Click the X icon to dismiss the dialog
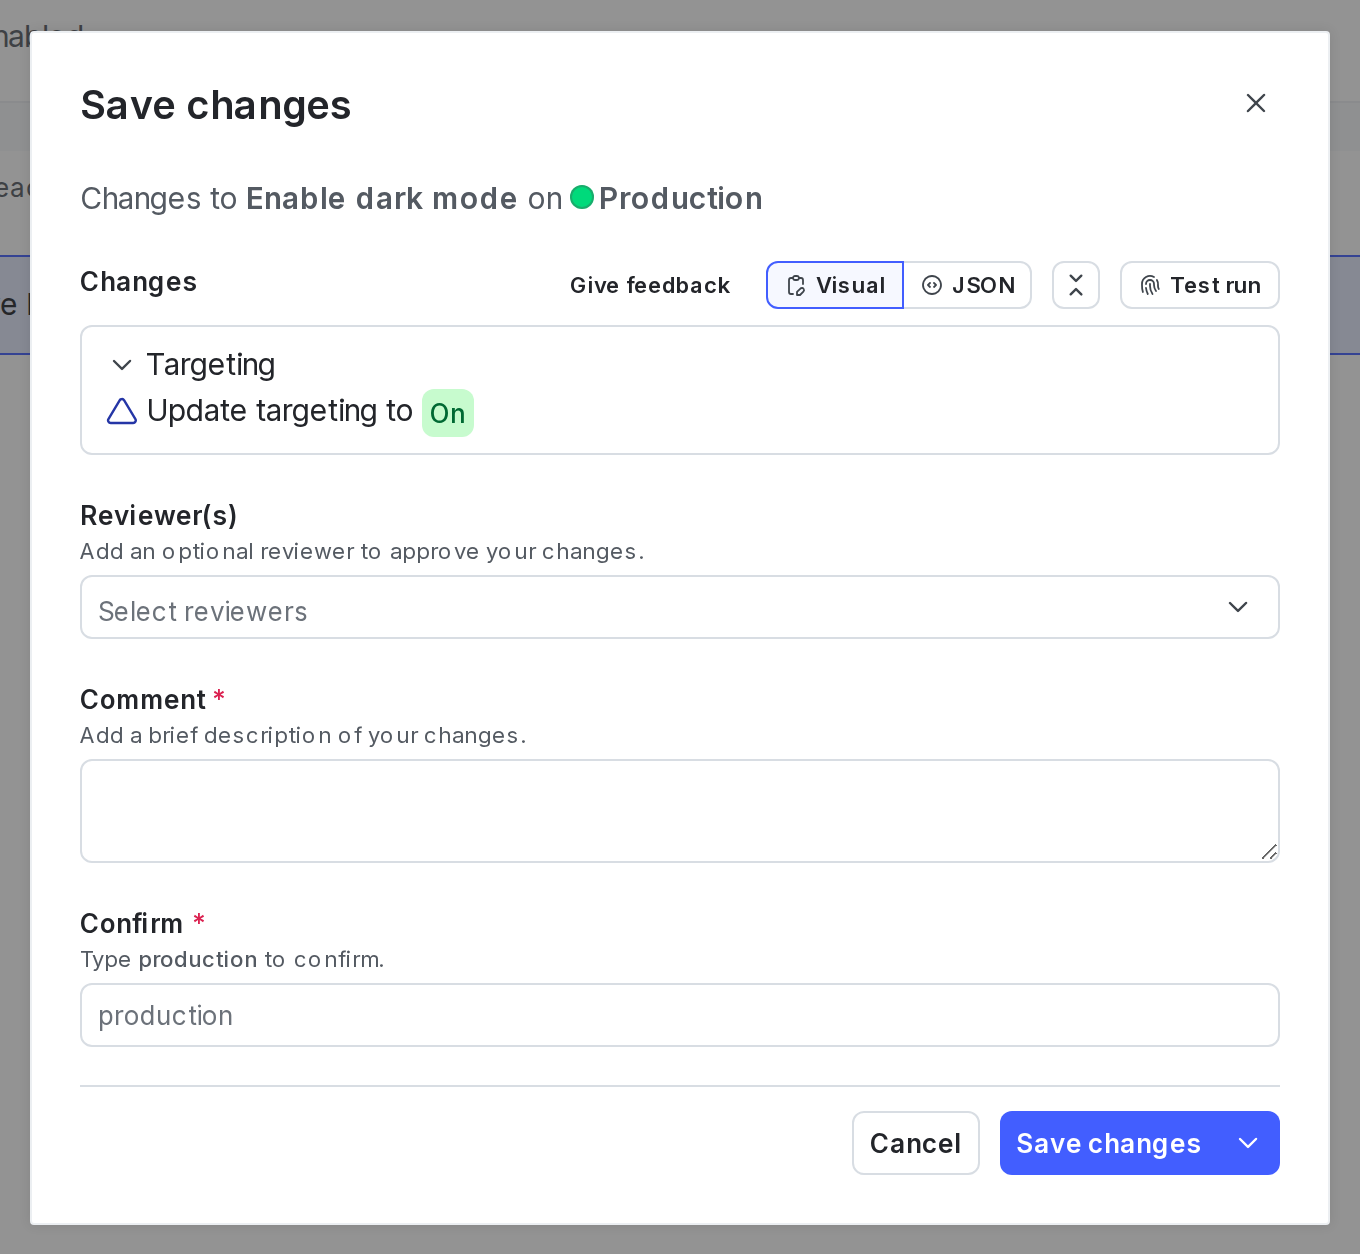Viewport: 1360px width, 1254px height. pyautogui.click(x=1256, y=103)
